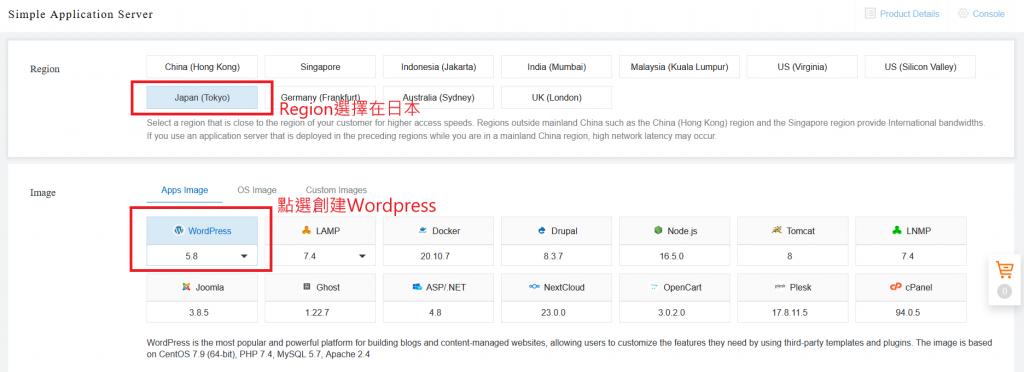The image size is (1024, 372).
Task: Click the Node.js hexagon icon
Action: (658, 230)
